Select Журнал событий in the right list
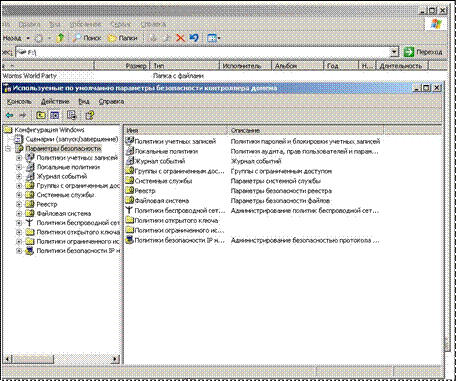The width and height of the screenshot is (456, 381). click(x=159, y=161)
